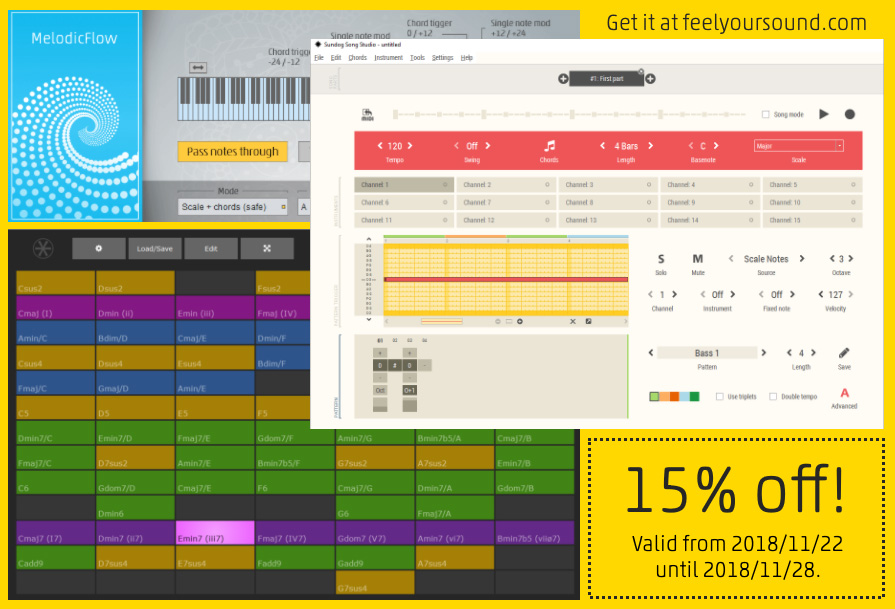Toggle the circle indicator on Channel 1

pyautogui.click(x=445, y=185)
